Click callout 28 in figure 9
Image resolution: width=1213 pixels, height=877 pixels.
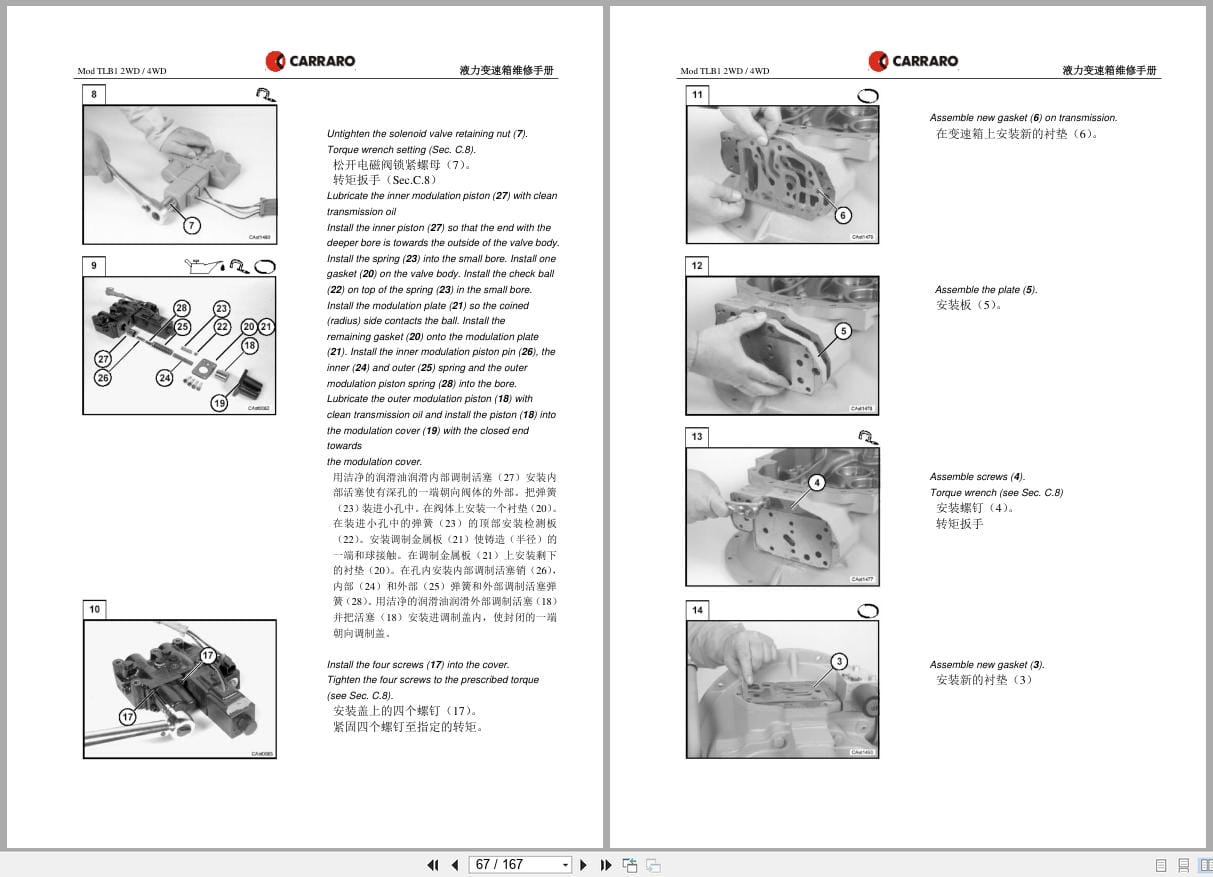(x=181, y=308)
